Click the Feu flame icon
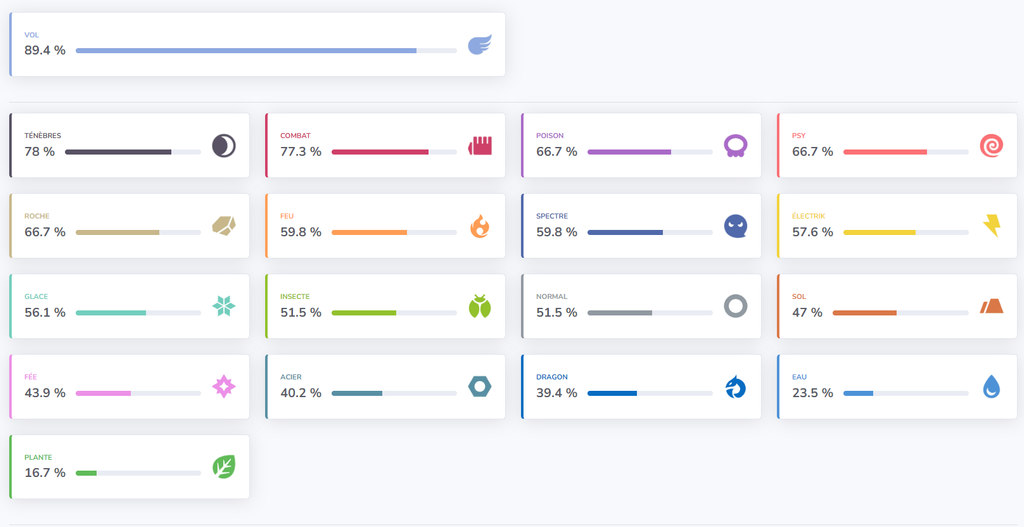Image resolution: width=1024 pixels, height=527 pixels. coord(479,226)
